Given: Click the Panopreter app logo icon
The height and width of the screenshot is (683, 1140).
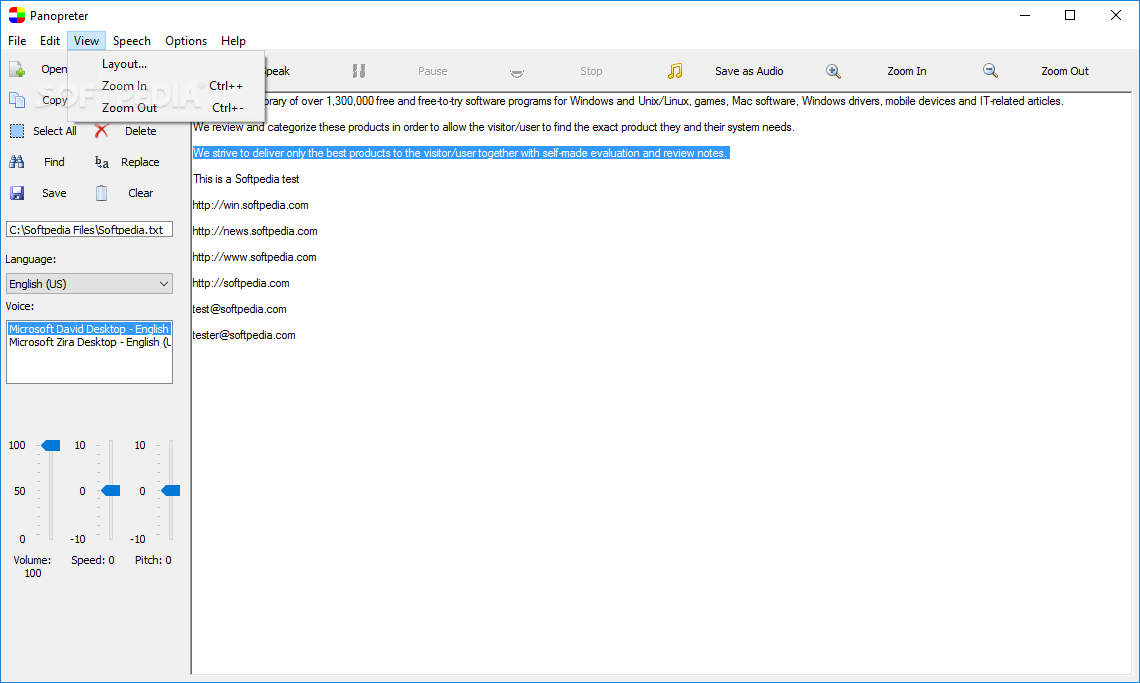Looking at the screenshot, I should [x=16, y=15].
